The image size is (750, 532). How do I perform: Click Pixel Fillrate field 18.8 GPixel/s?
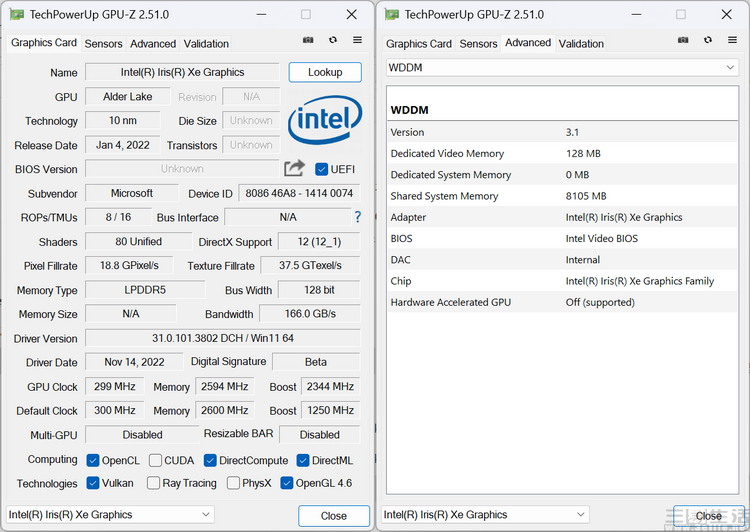[x=129, y=266]
